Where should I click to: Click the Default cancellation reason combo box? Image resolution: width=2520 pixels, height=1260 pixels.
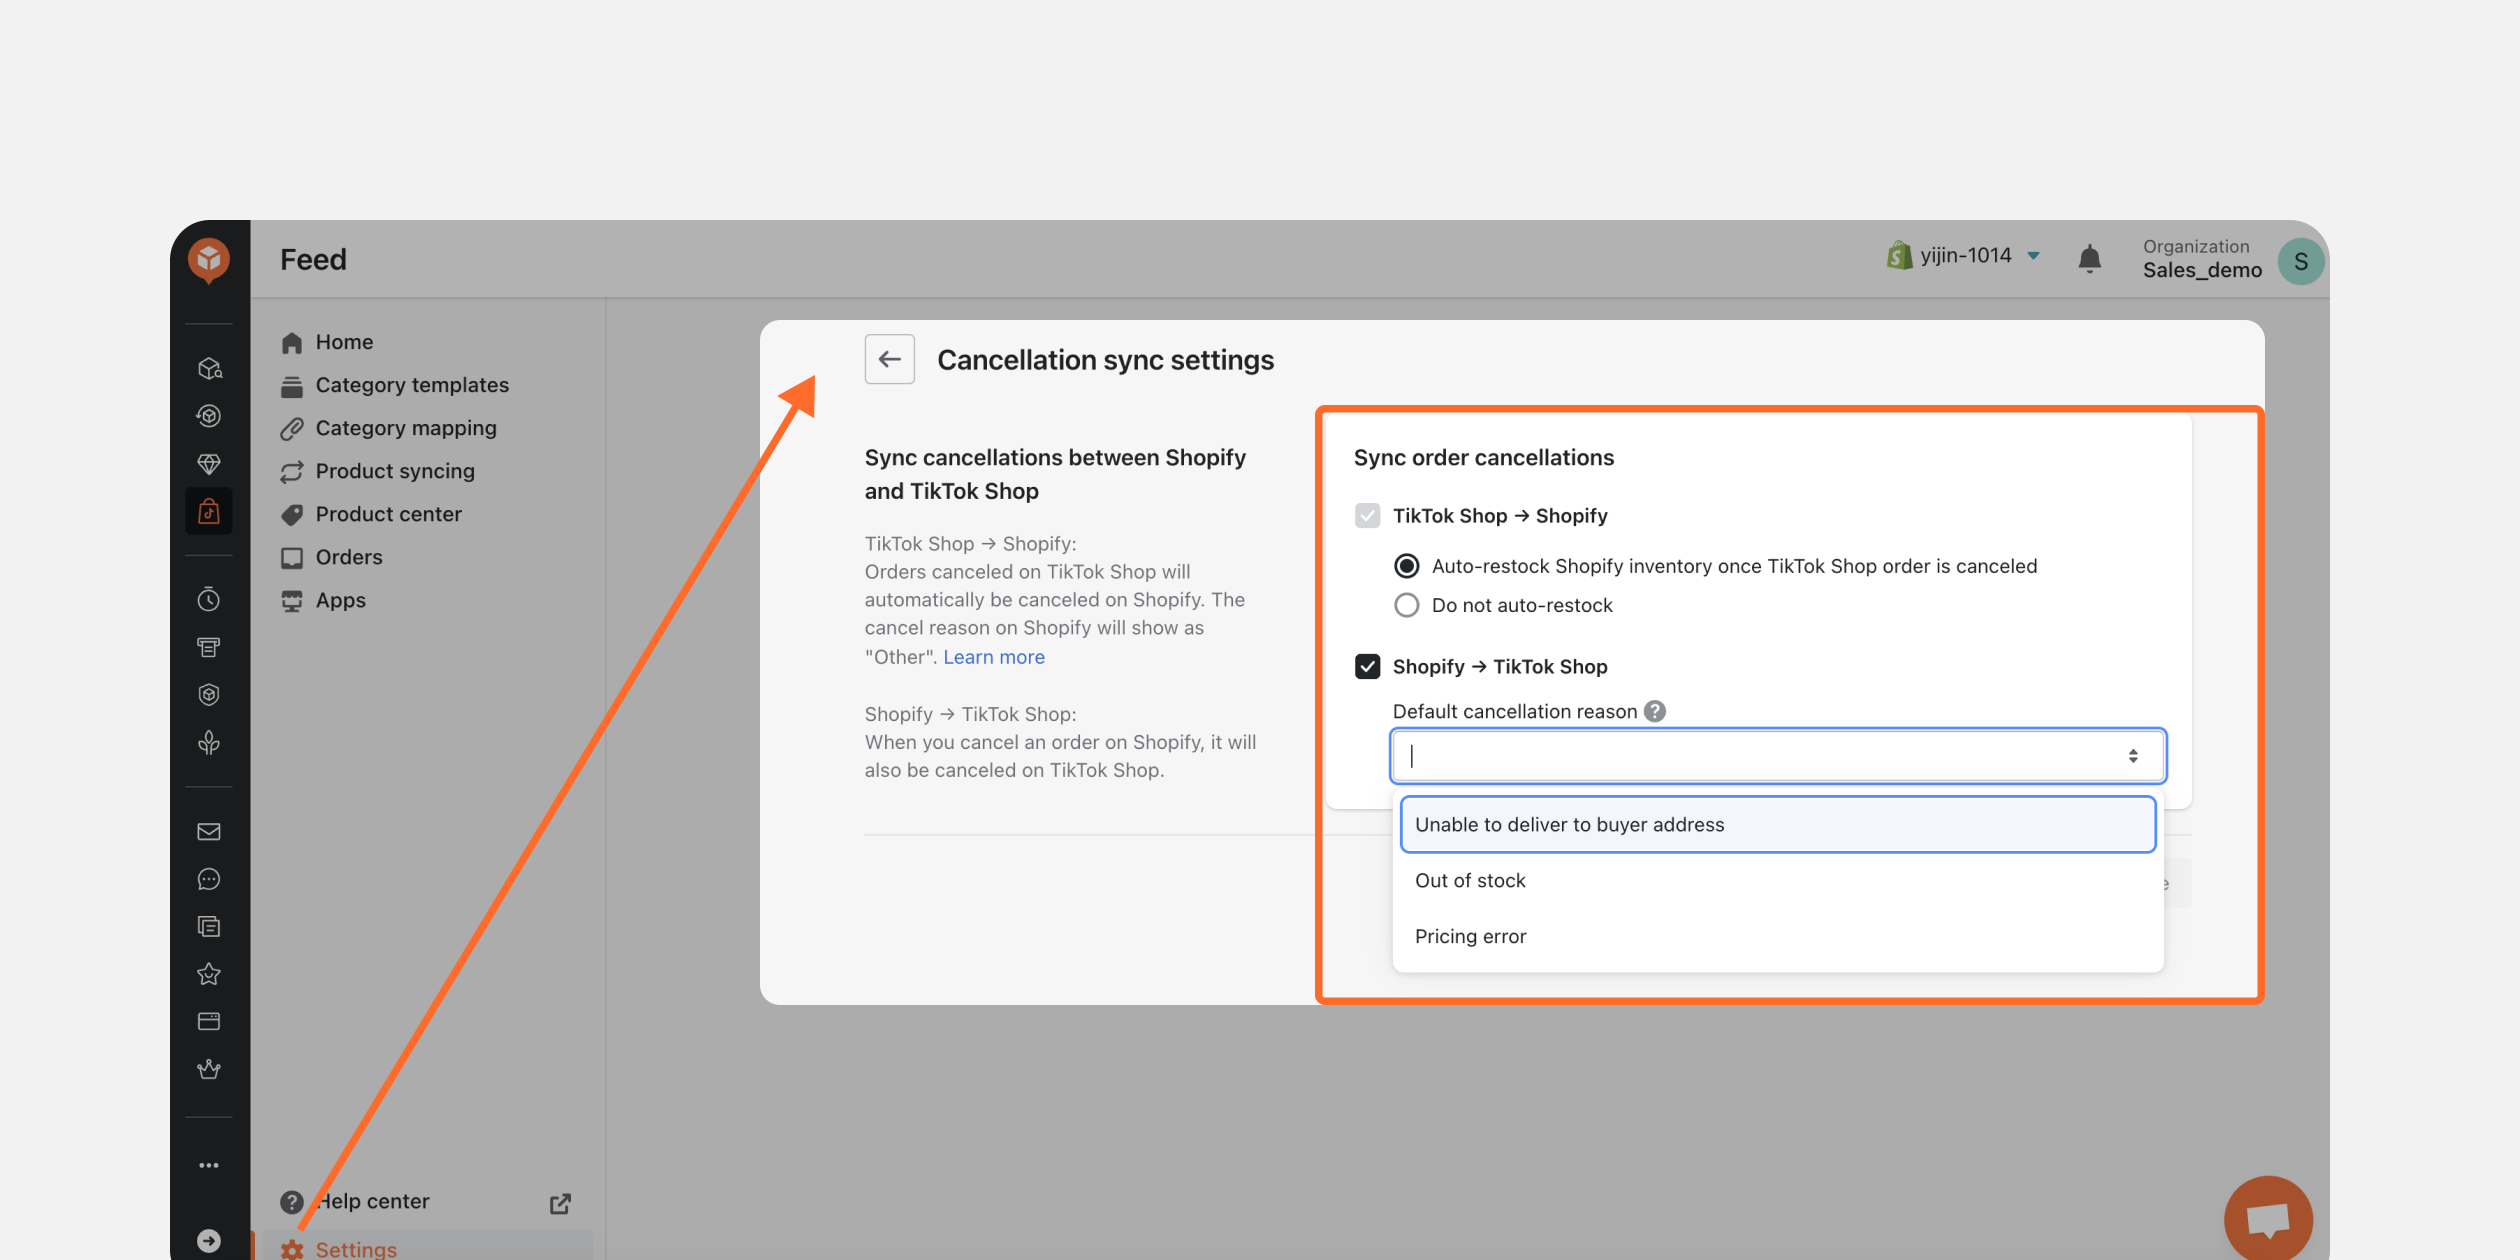1778,756
